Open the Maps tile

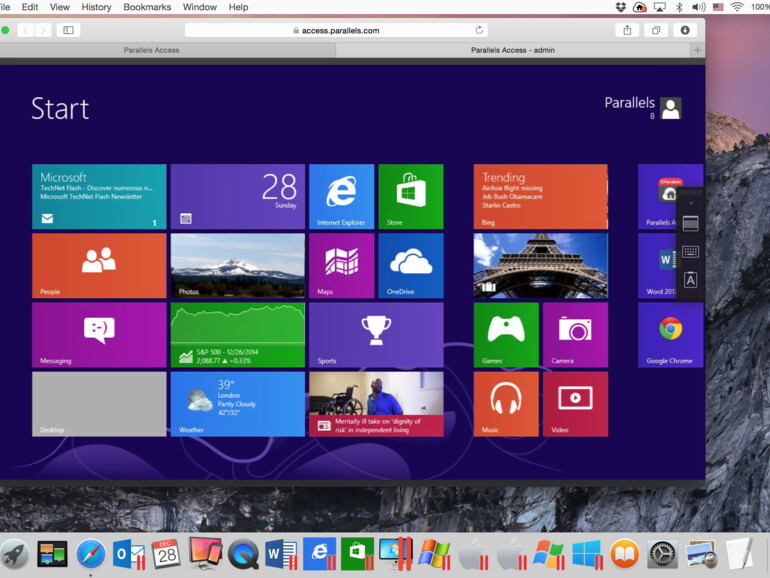tap(341, 266)
